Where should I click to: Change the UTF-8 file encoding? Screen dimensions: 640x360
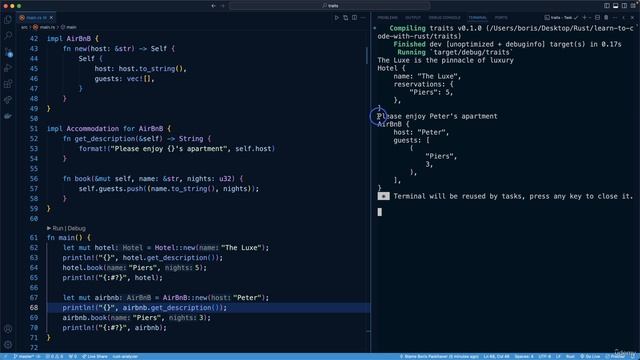click(544, 356)
